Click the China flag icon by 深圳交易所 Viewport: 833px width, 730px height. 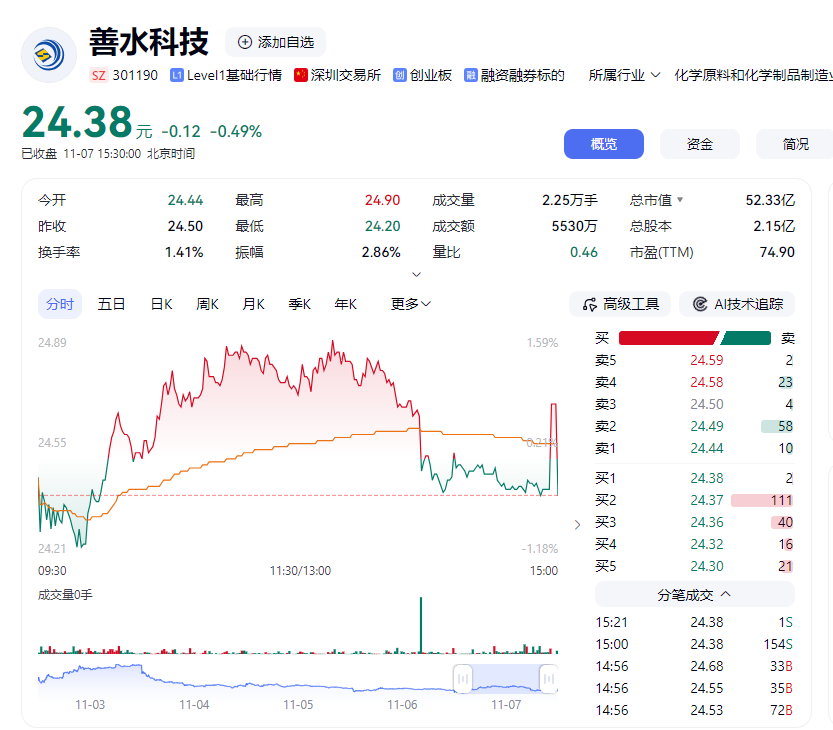301,75
